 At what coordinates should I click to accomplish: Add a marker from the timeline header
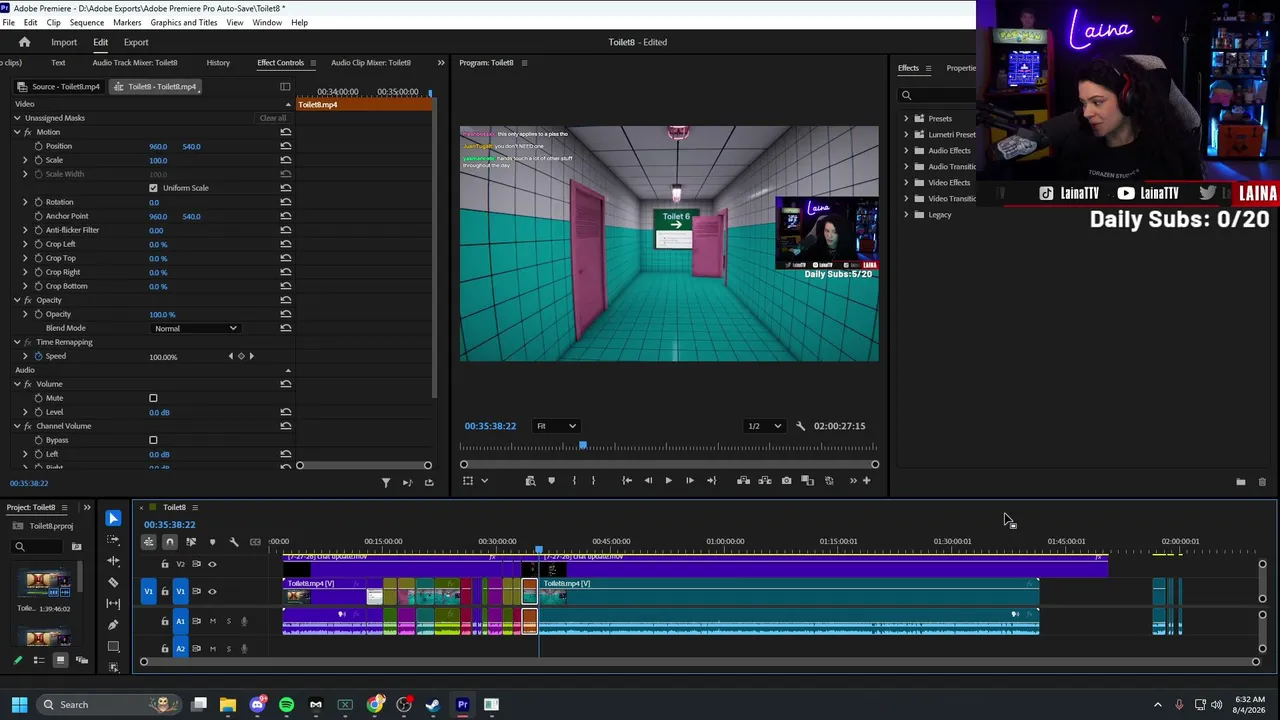tap(212, 542)
